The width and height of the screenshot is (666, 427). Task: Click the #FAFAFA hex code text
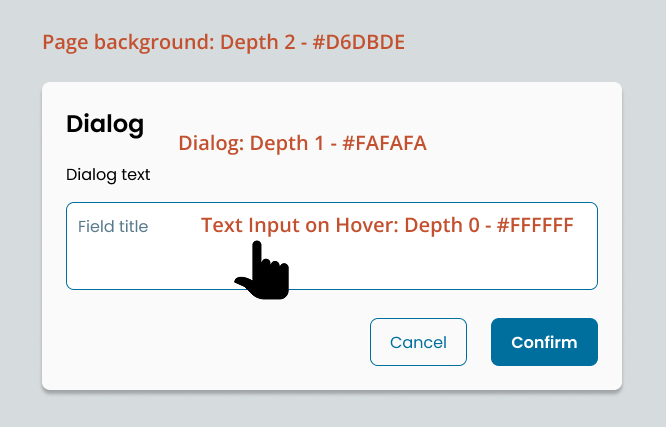tap(384, 144)
